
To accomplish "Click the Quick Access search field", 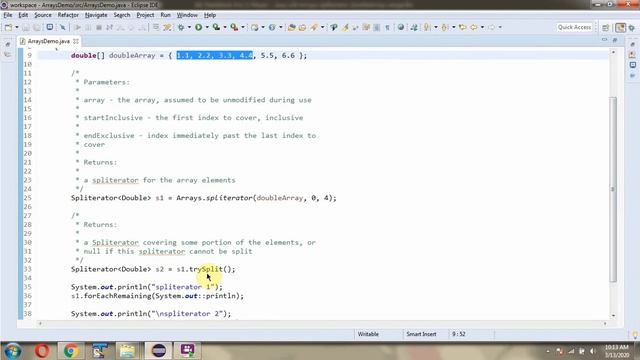I will [574, 27].
